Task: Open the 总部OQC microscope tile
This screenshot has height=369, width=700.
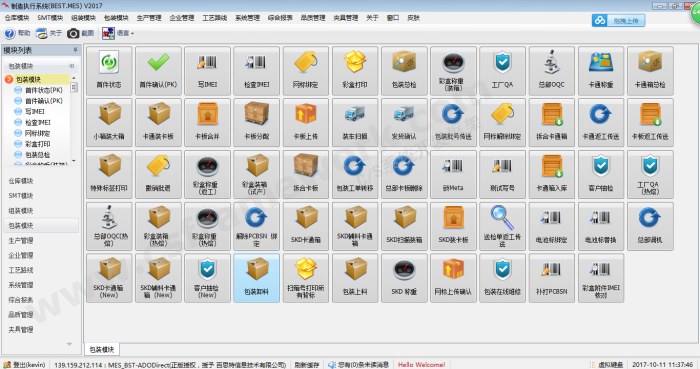Action: click(552, 70)
